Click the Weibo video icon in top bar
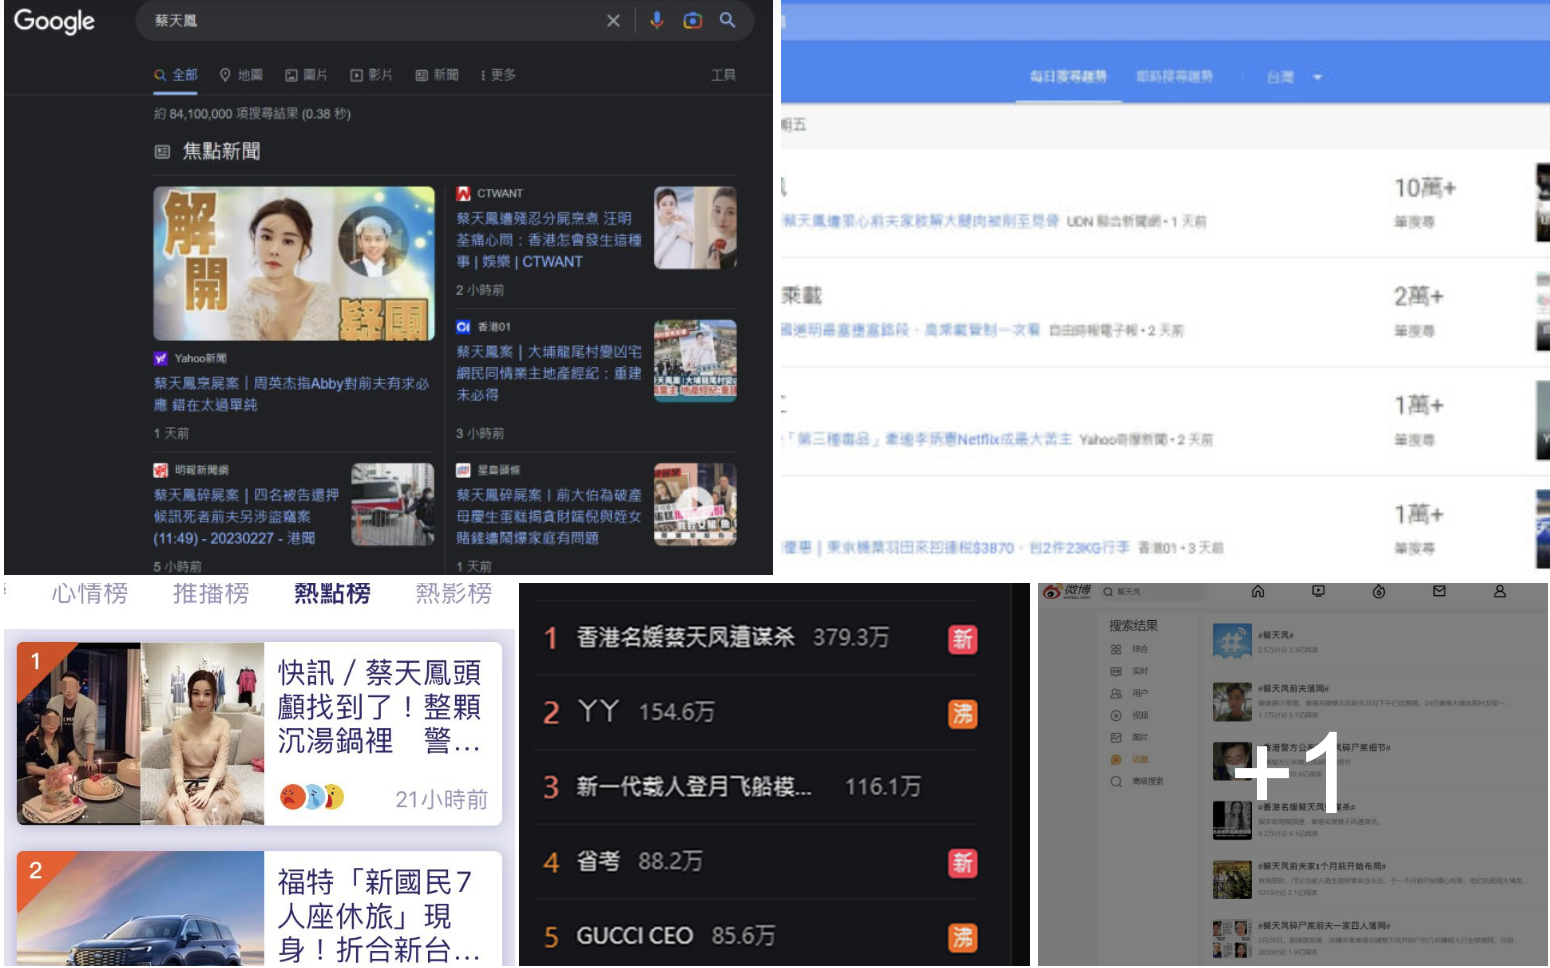The width and height of the screenshot is (1550, 968). pos(1318,592)
